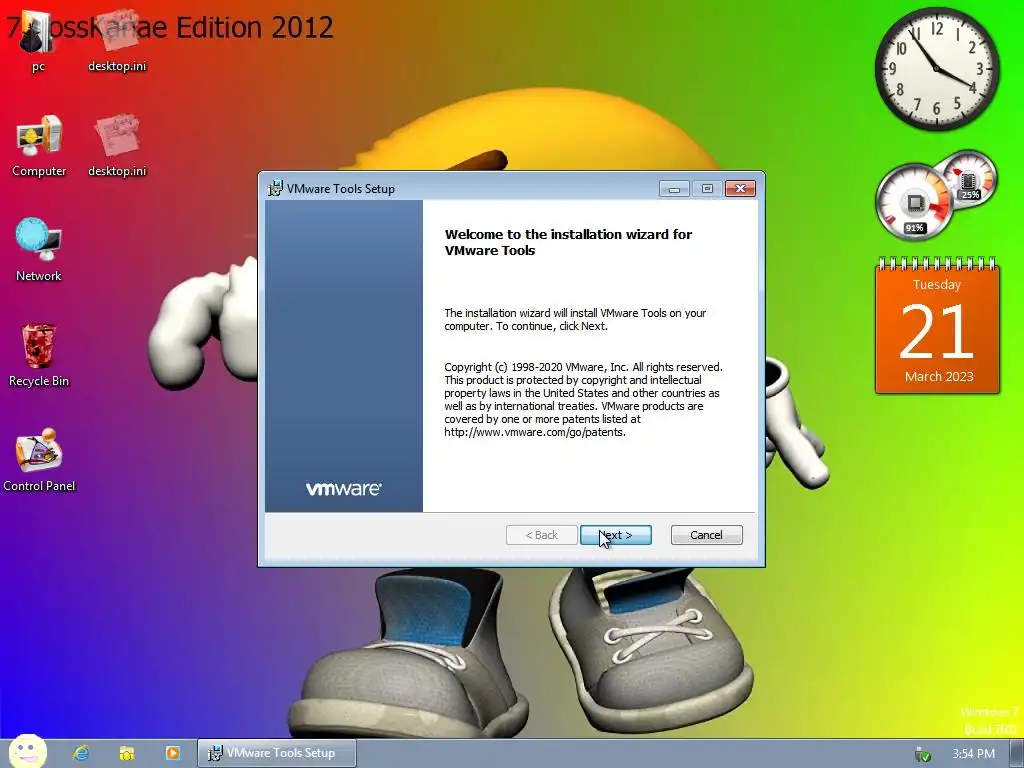Launch Internet Explorer from the taskbar

(81, 753)
